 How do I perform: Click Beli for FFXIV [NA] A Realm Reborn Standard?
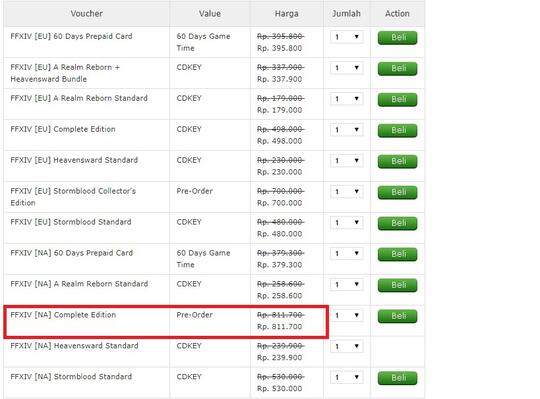point(397,285)
